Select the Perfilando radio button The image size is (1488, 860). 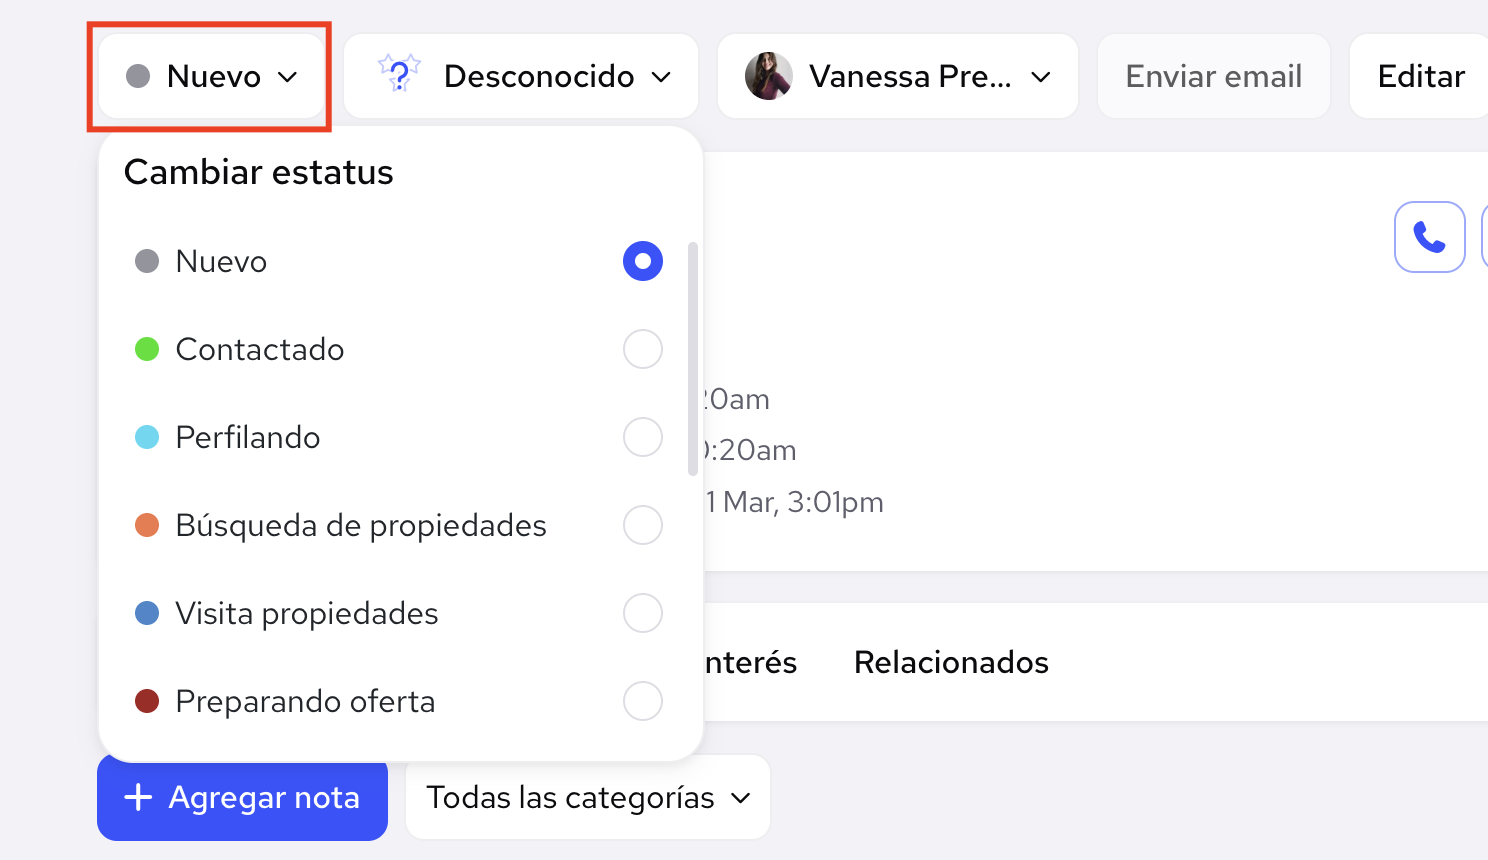tap(643, 437)
